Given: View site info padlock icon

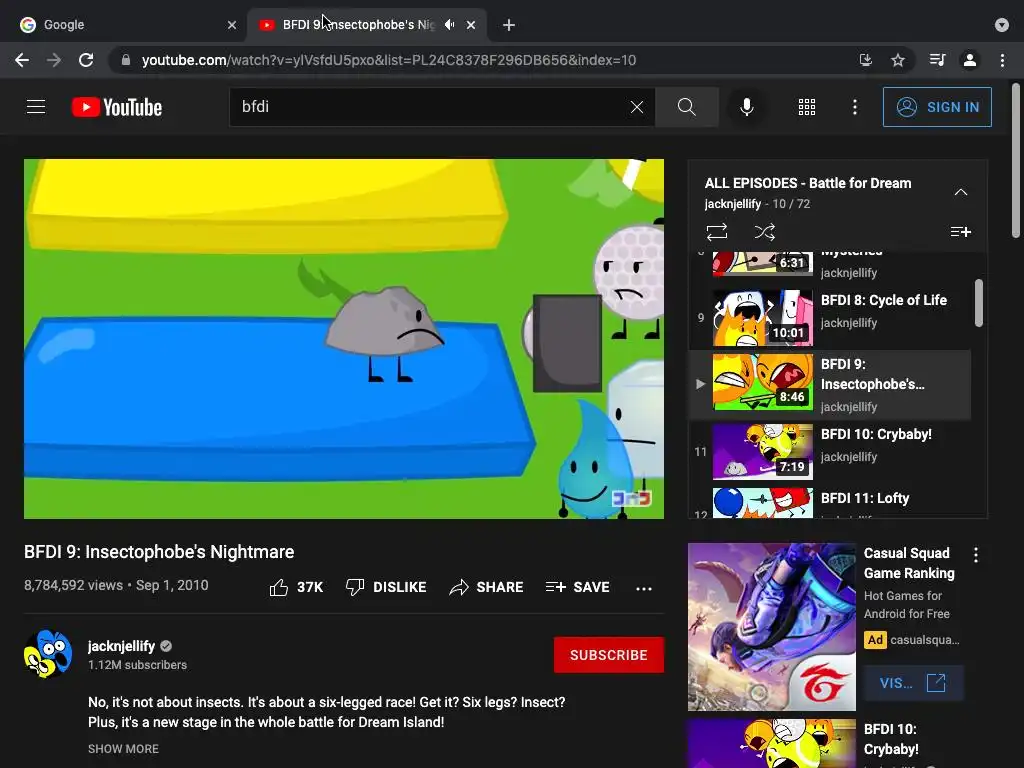Looking at the screenshot, I should pos(126,60).
